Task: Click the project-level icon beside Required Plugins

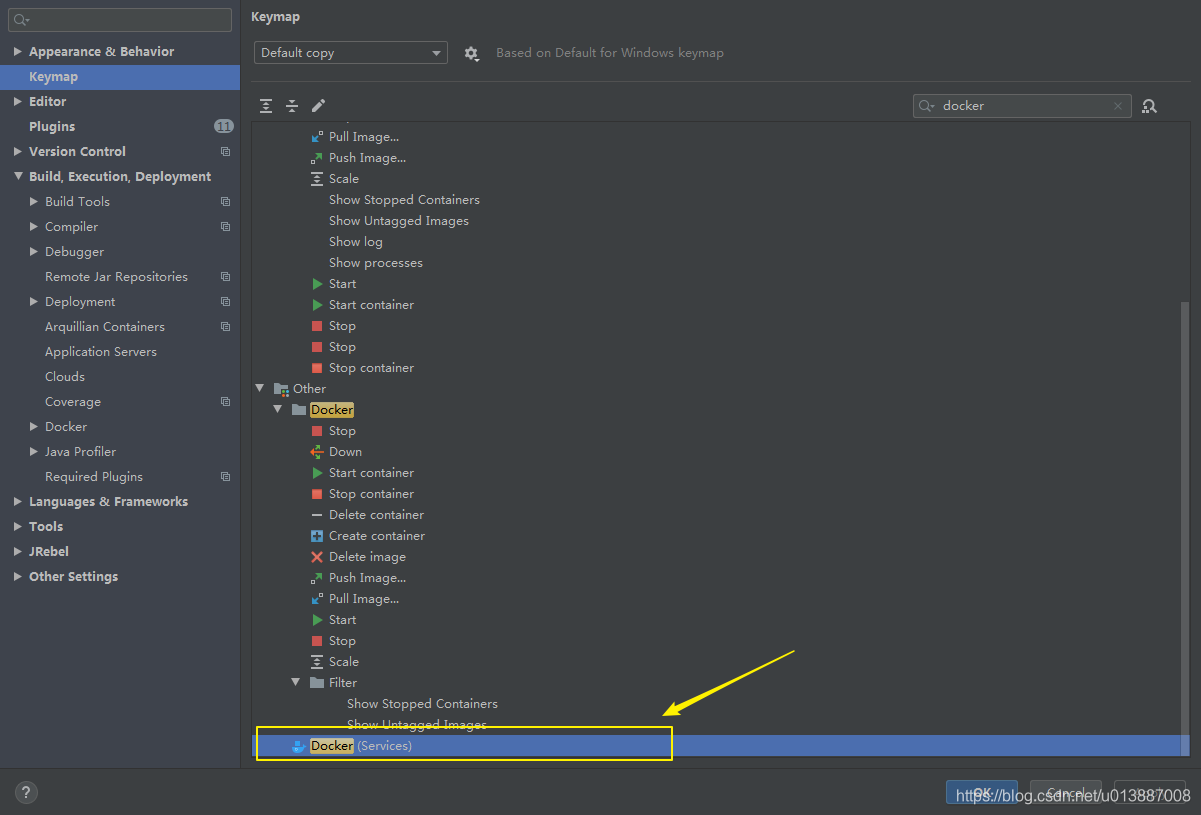Action: (225, 477)
